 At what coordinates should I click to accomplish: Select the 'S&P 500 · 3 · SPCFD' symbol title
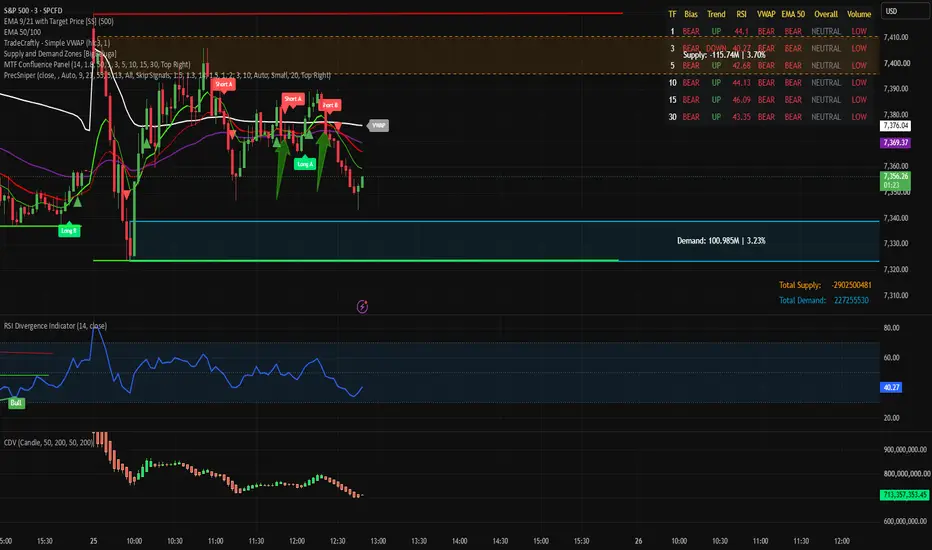coord(33,10)
